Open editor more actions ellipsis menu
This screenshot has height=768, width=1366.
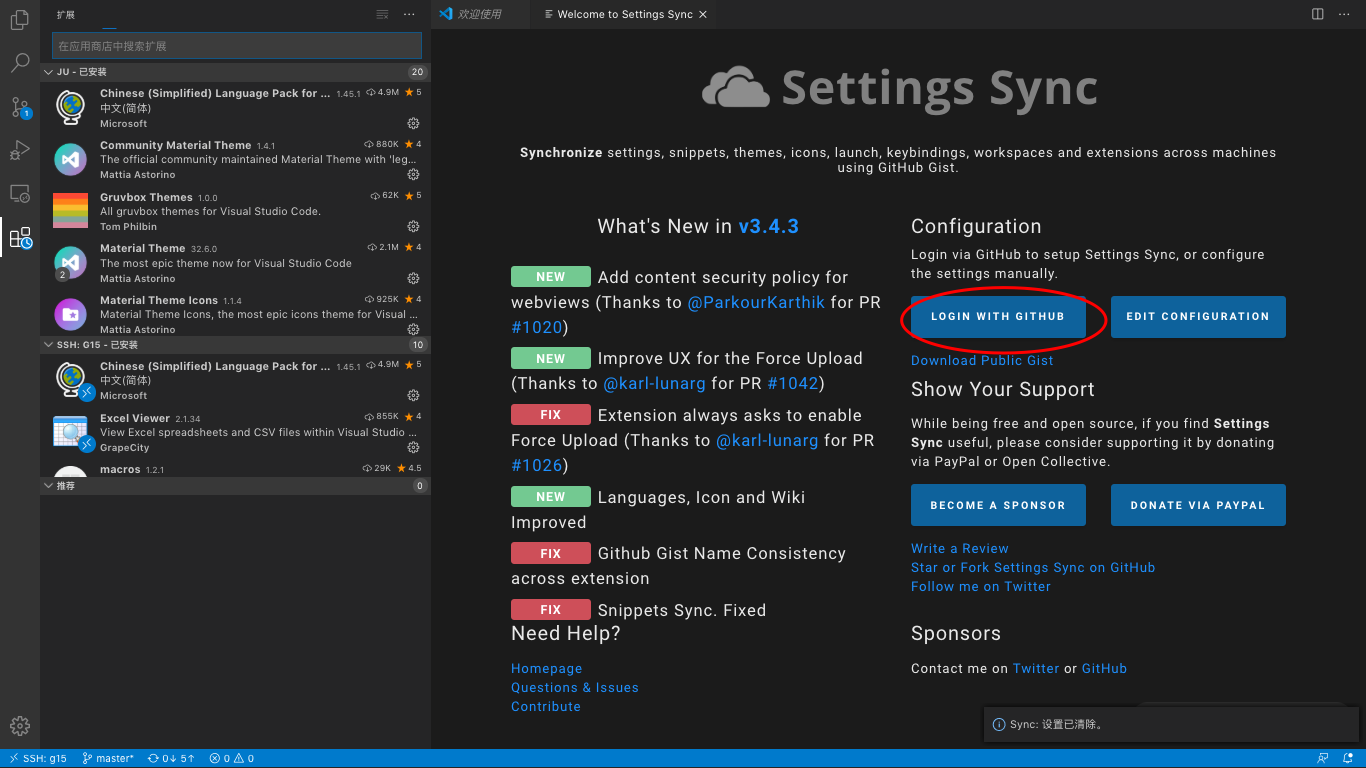tap(1343, 14)
